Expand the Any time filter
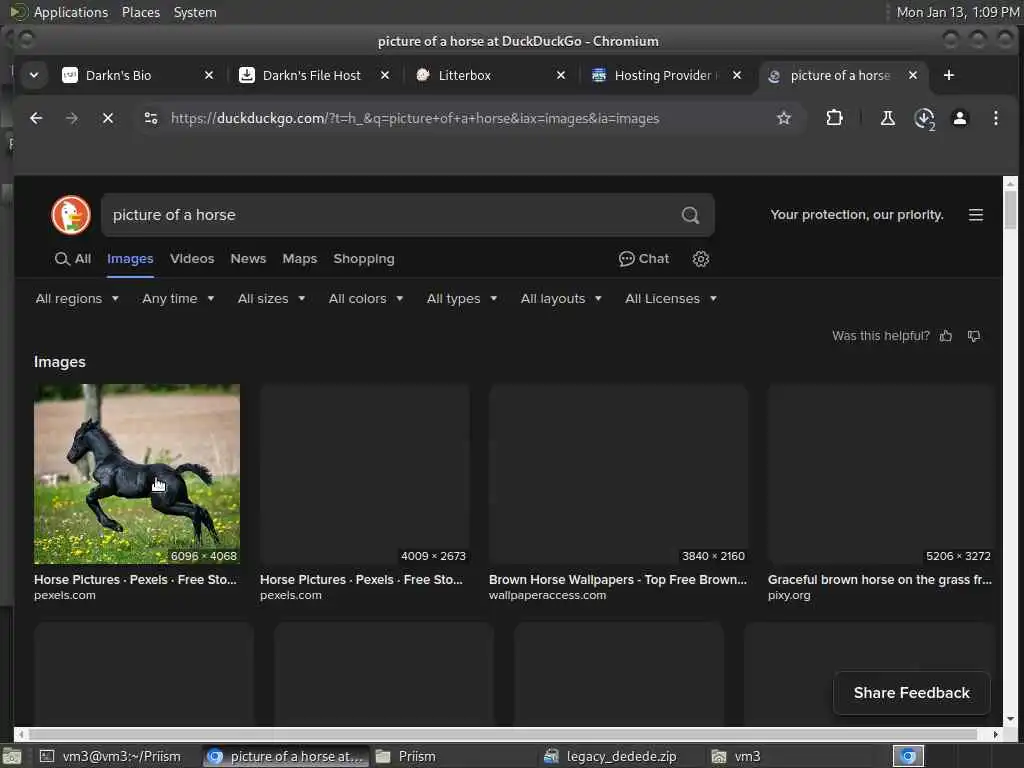 178,298
